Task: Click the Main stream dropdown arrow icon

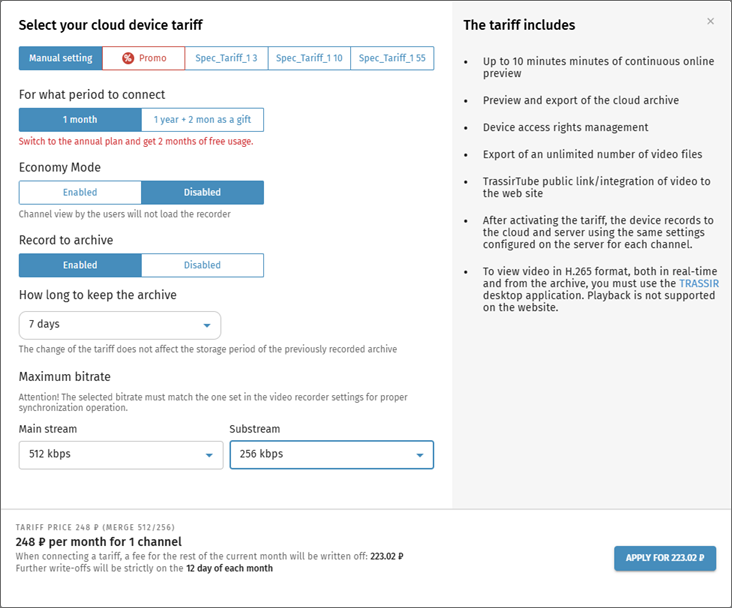Action: (209, 455)
